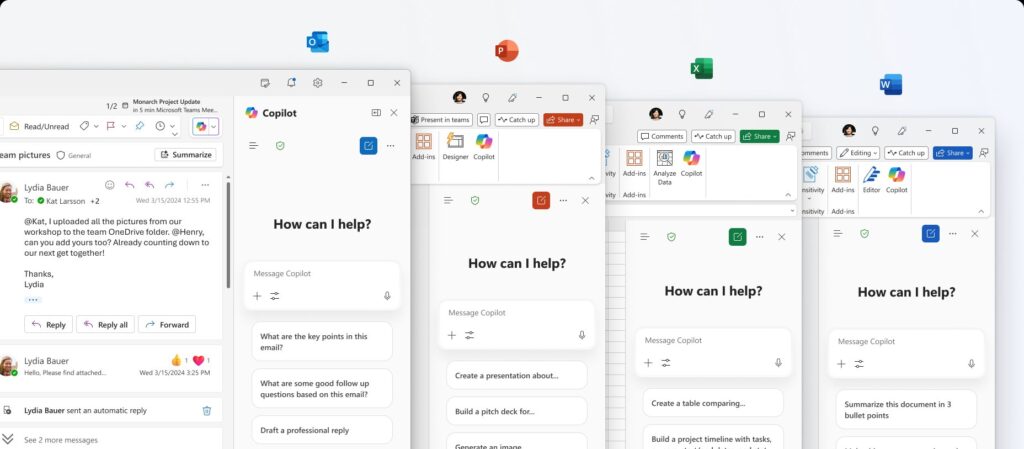1024x449 pixels.
Task: Open Outlook settings gear
Action: pyautogui.click(x=317, y=83)
